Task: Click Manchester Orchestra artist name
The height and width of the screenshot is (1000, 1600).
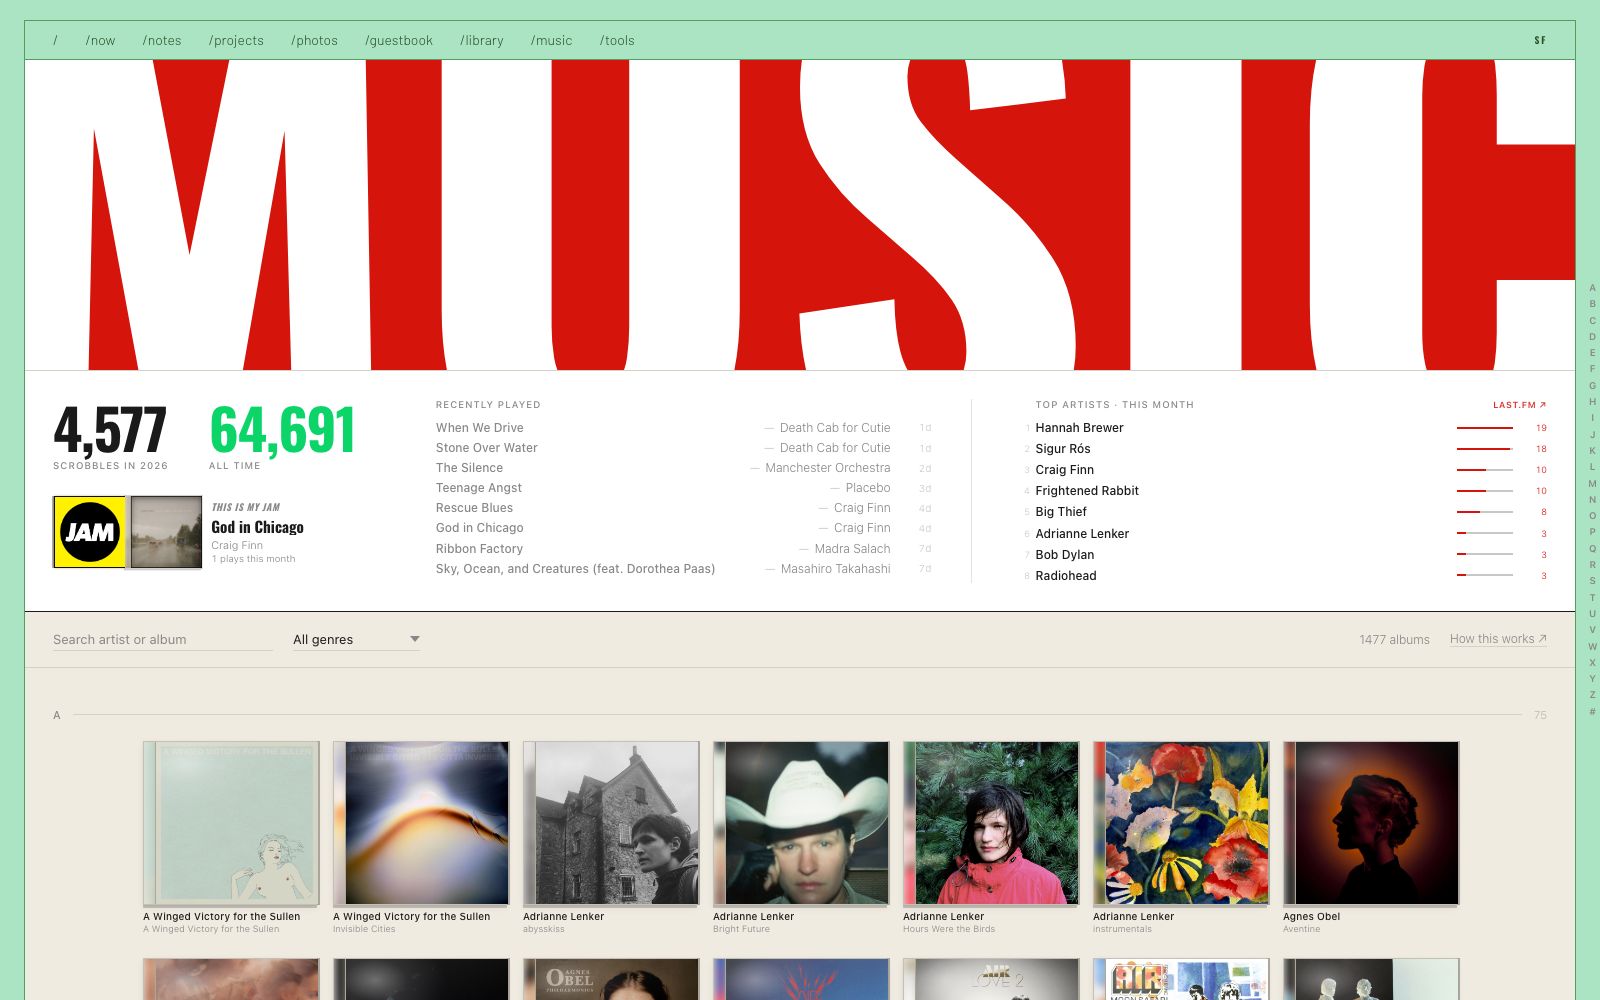Action: click(x=828, y=468)
